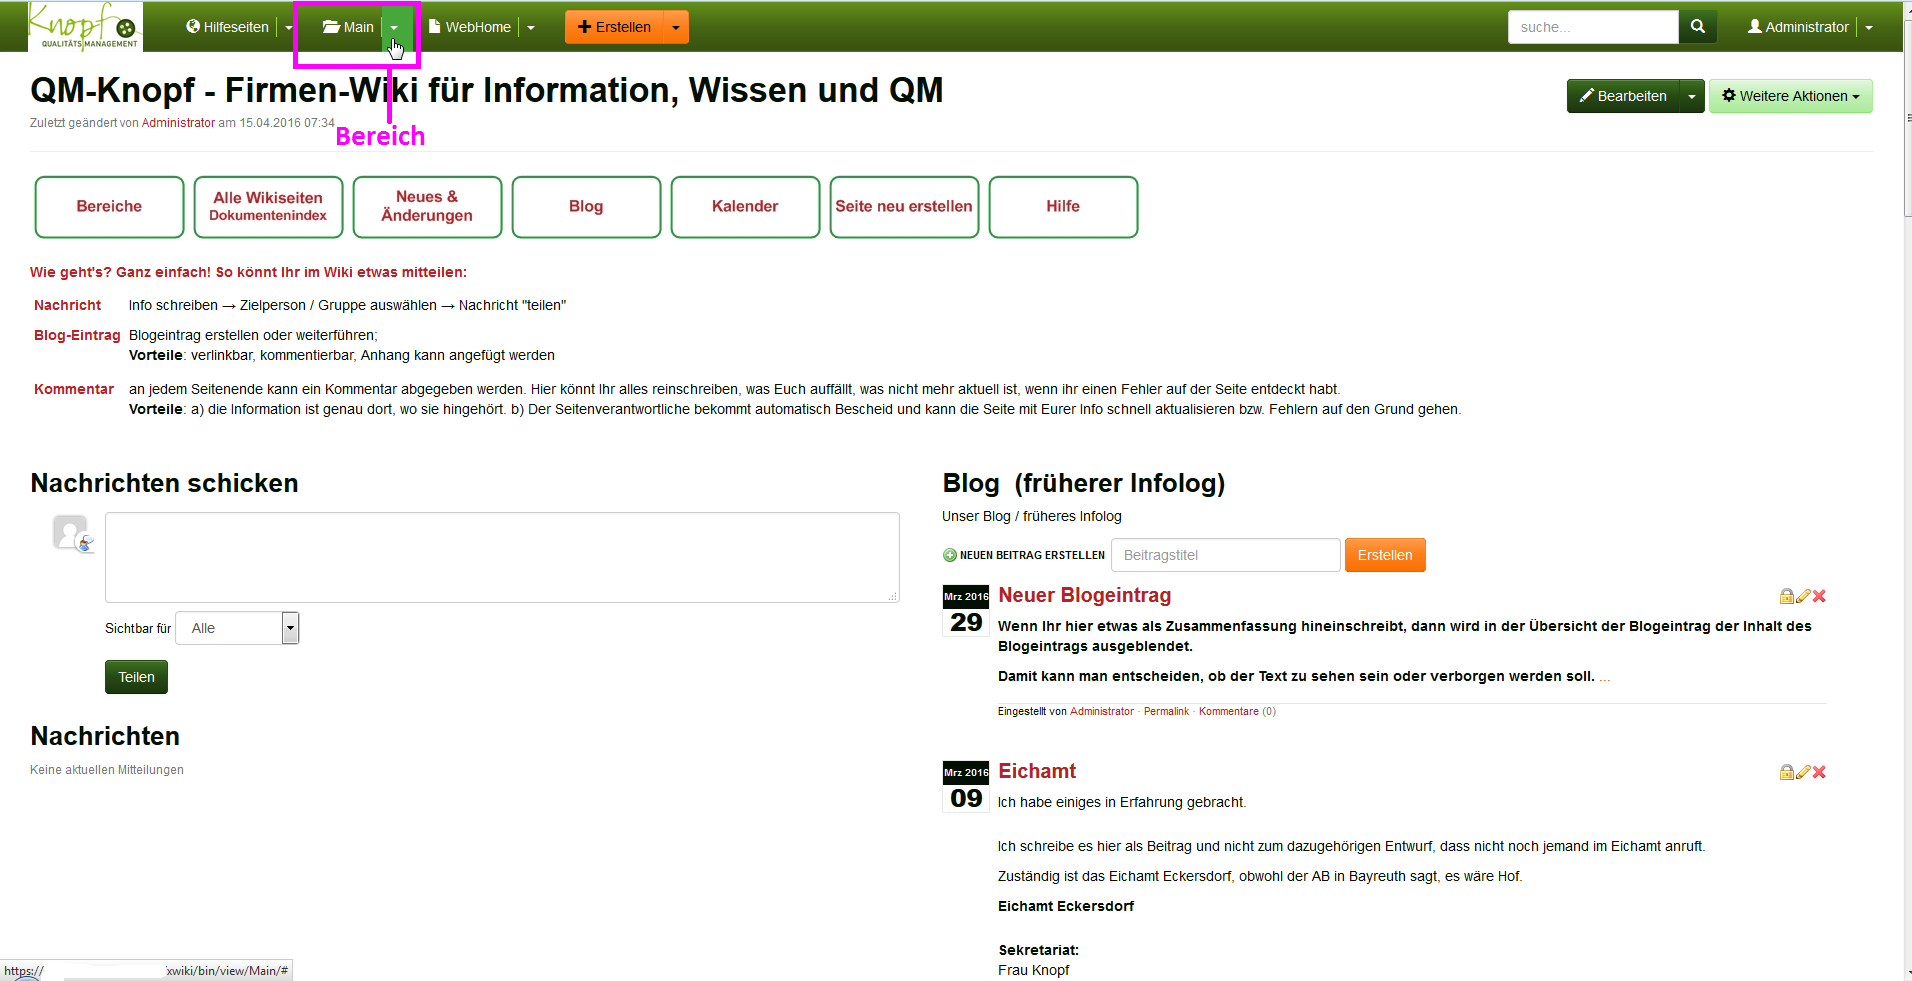The width and height of the screenshot is (1912, 981).
Task: Edit Neuer Blogeintrag via pencil icon
Action: coord(1803,596)
